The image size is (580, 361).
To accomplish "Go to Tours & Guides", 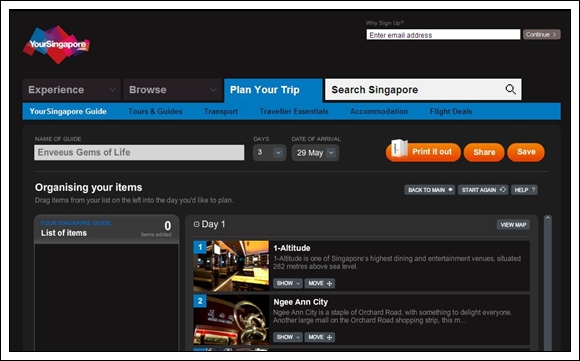I will click(155, 111).
